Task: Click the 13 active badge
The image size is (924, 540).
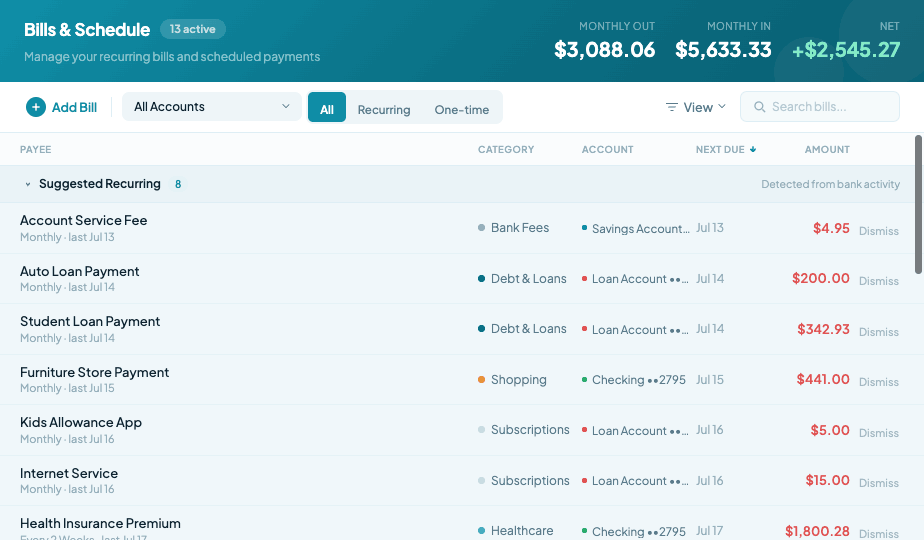Action: [193, 29]
